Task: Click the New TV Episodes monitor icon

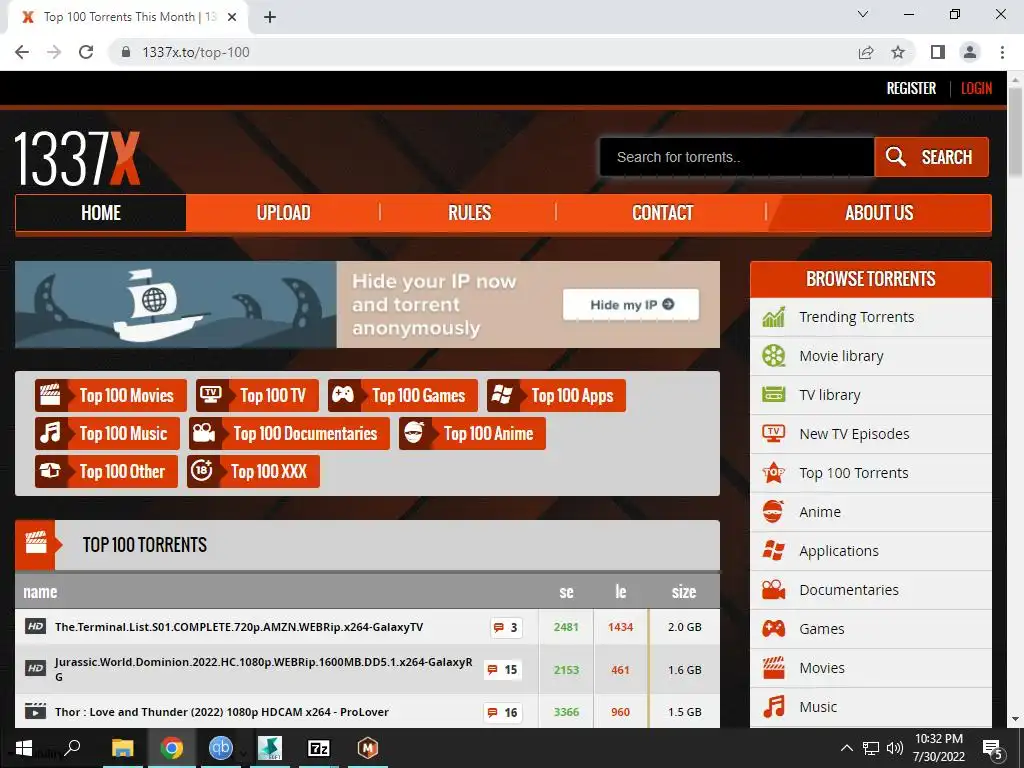Action: coord(774,434)
